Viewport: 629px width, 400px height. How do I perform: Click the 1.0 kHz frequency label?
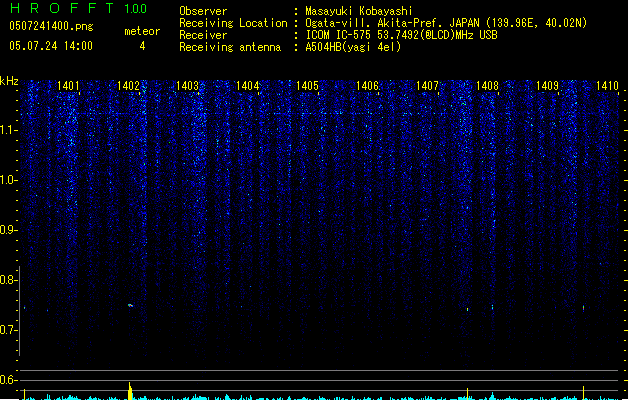coord(7,180)
